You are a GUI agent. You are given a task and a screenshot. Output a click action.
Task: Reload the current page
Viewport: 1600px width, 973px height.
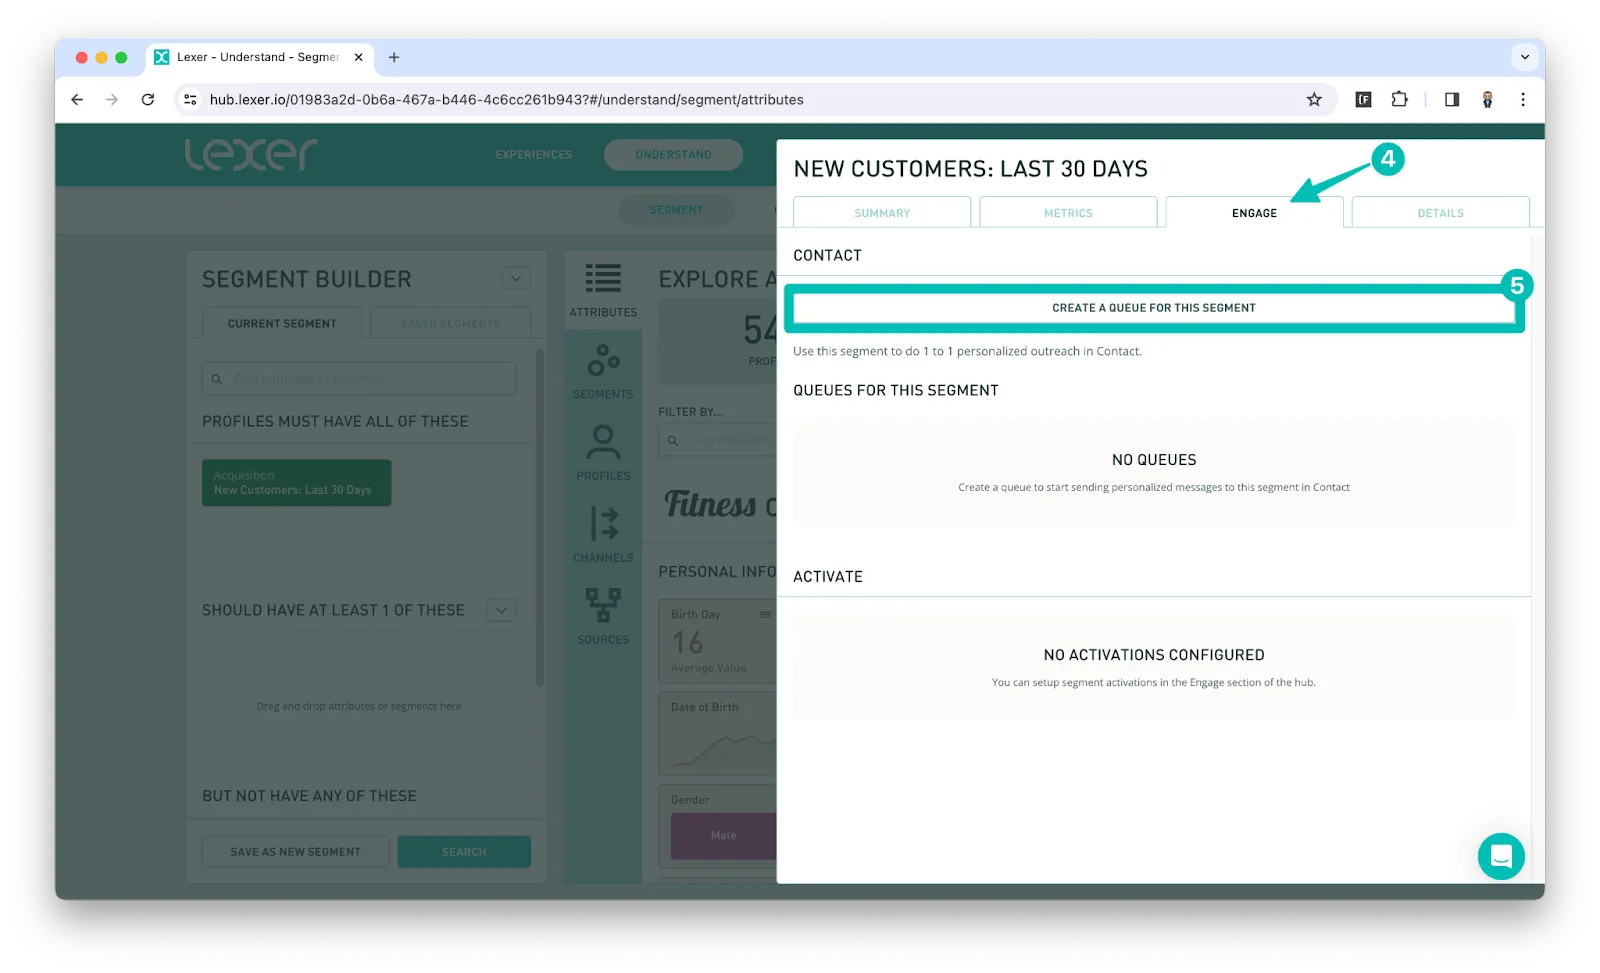pos(148,99)
